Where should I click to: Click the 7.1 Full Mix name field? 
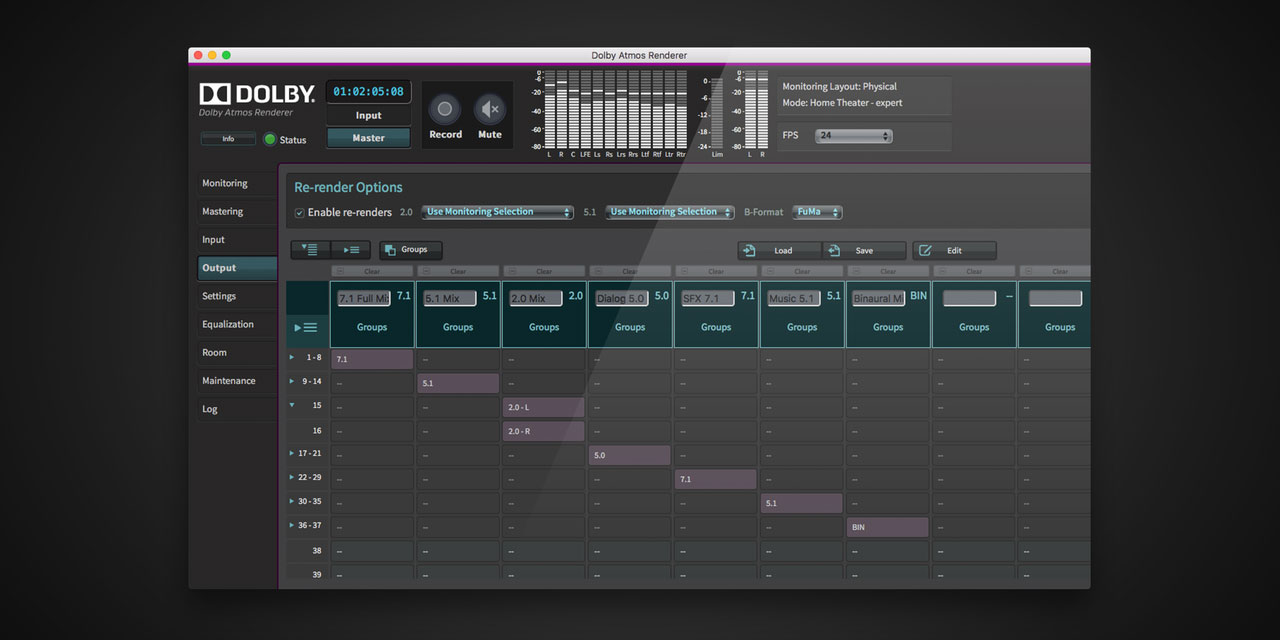(363, 298)
